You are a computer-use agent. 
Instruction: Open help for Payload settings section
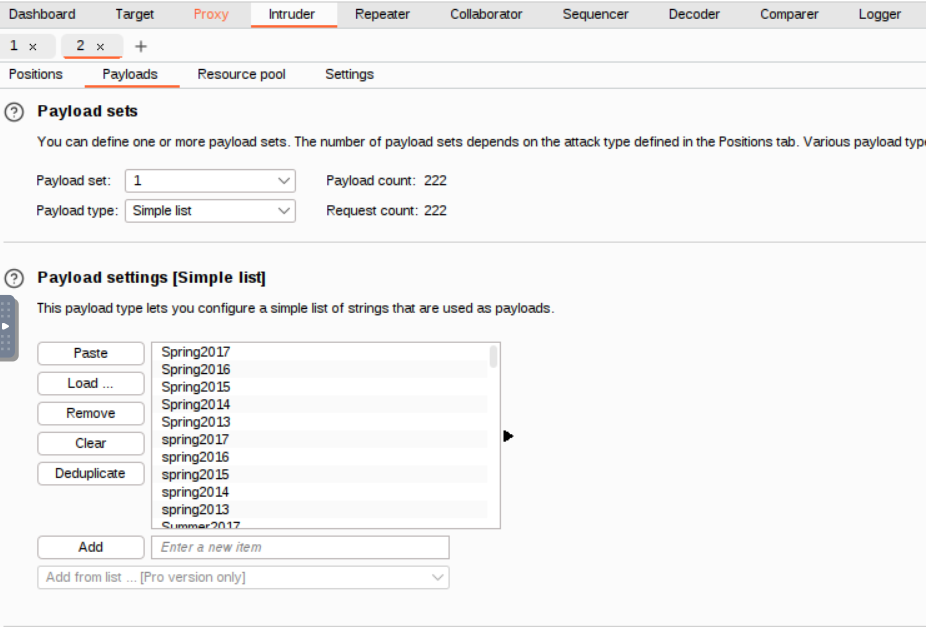(14, 278)
